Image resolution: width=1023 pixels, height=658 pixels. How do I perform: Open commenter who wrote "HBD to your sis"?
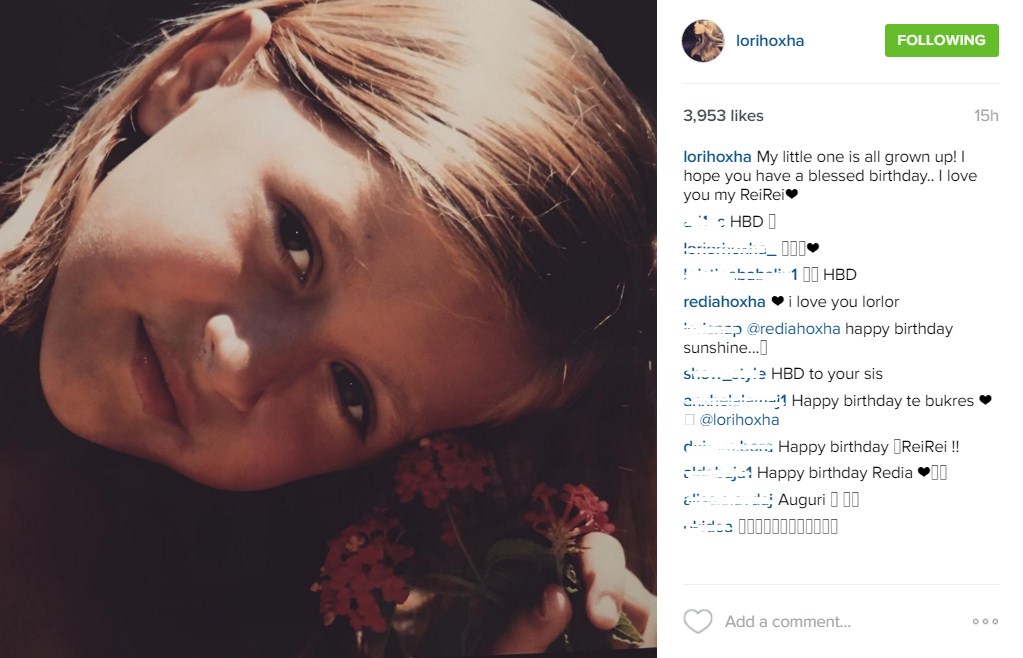click(x=724, y=374)
